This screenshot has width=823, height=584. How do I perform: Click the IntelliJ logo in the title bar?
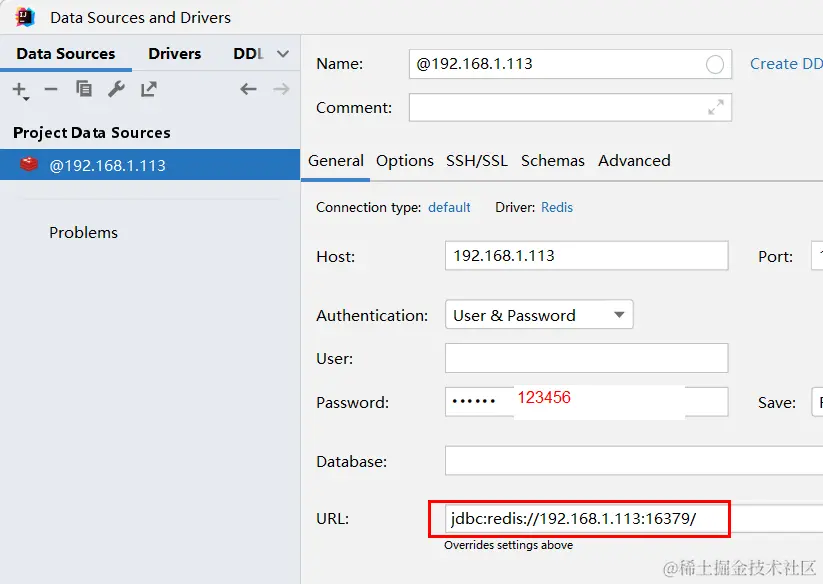[25, 17]
